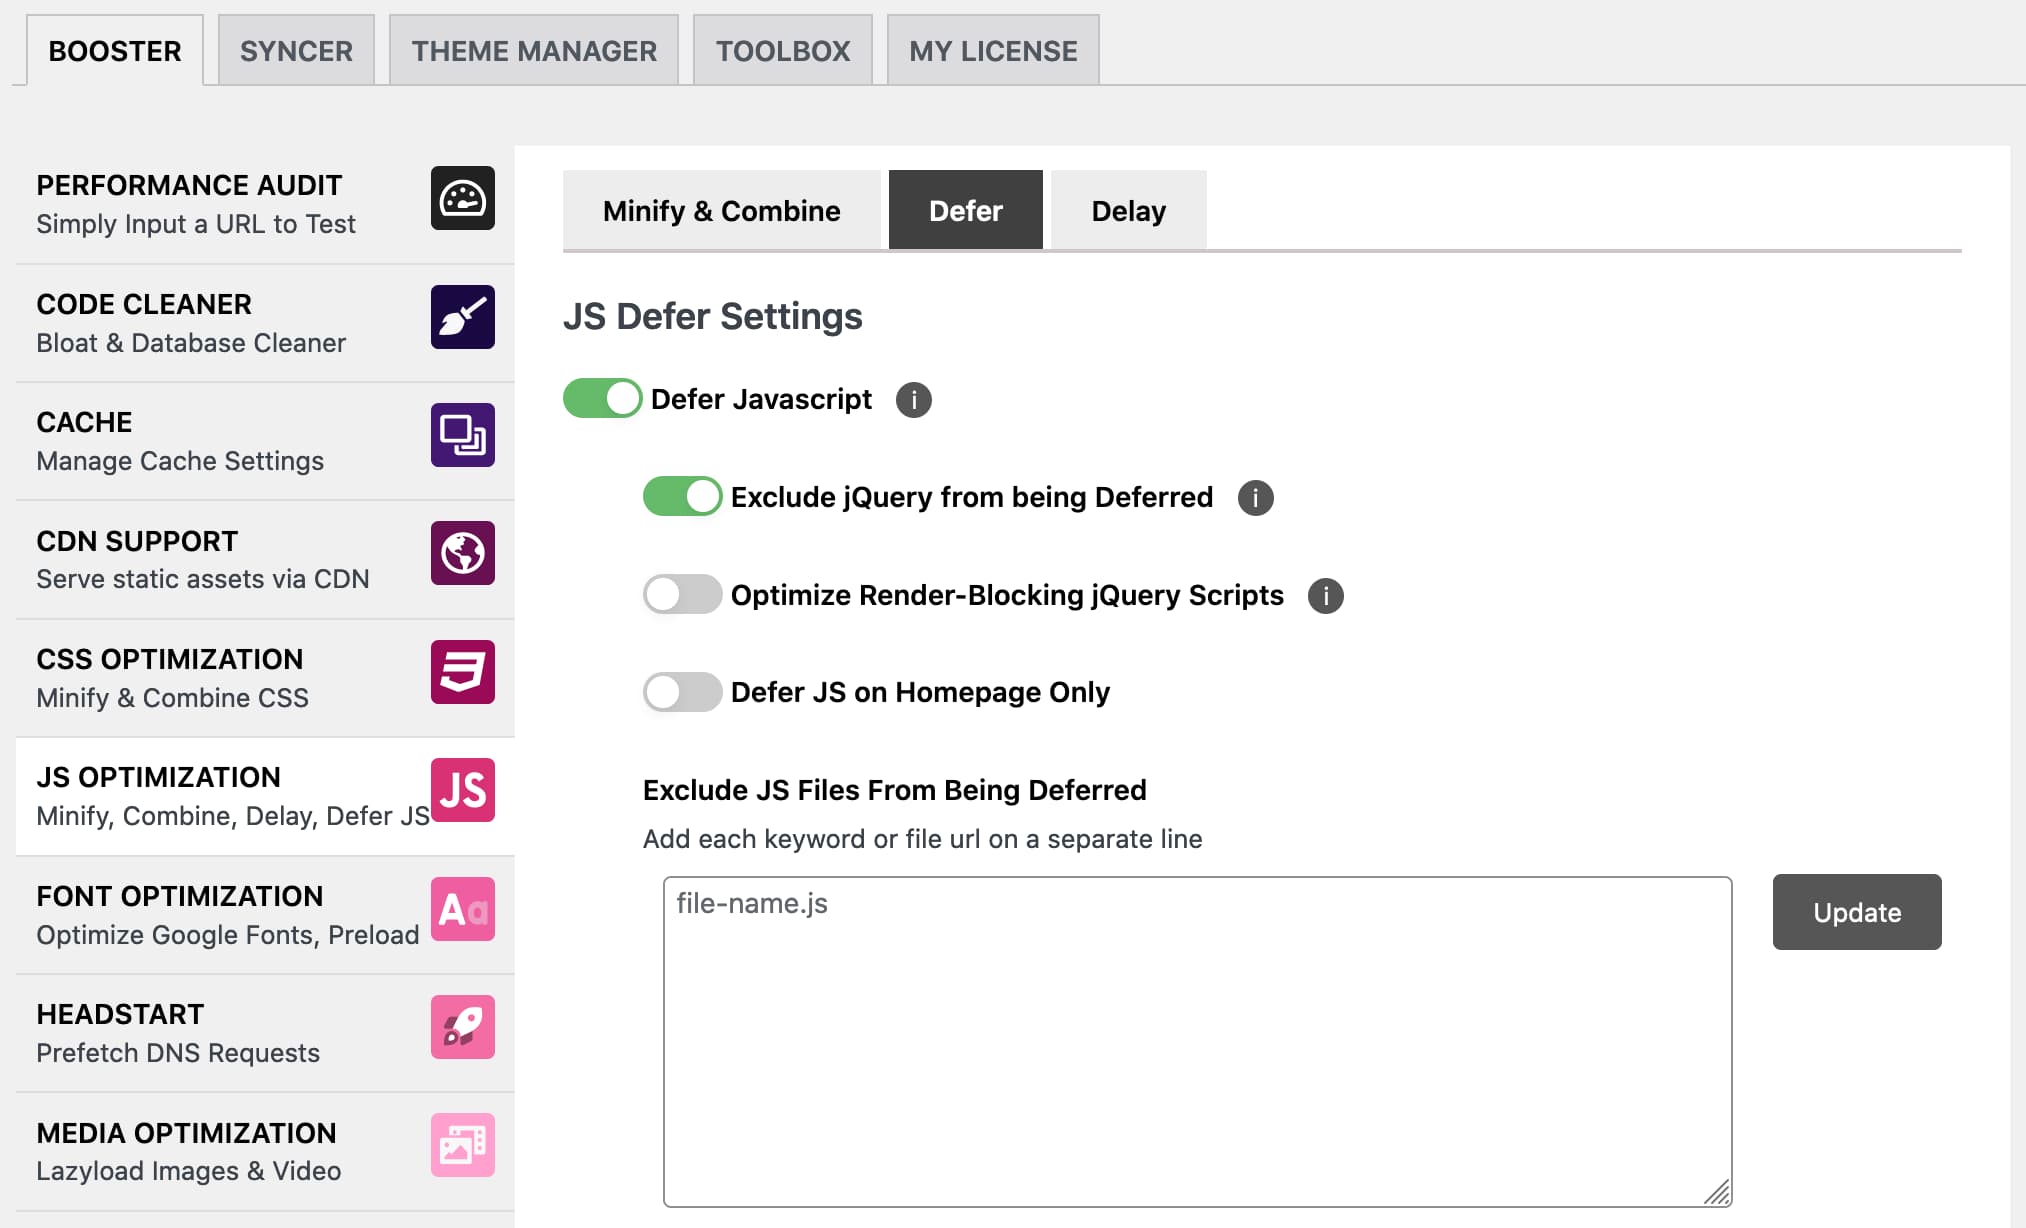The image size is (2026, 1228).
Task: Click the info icon beside Defer Javascript
Action: point(913,399)
